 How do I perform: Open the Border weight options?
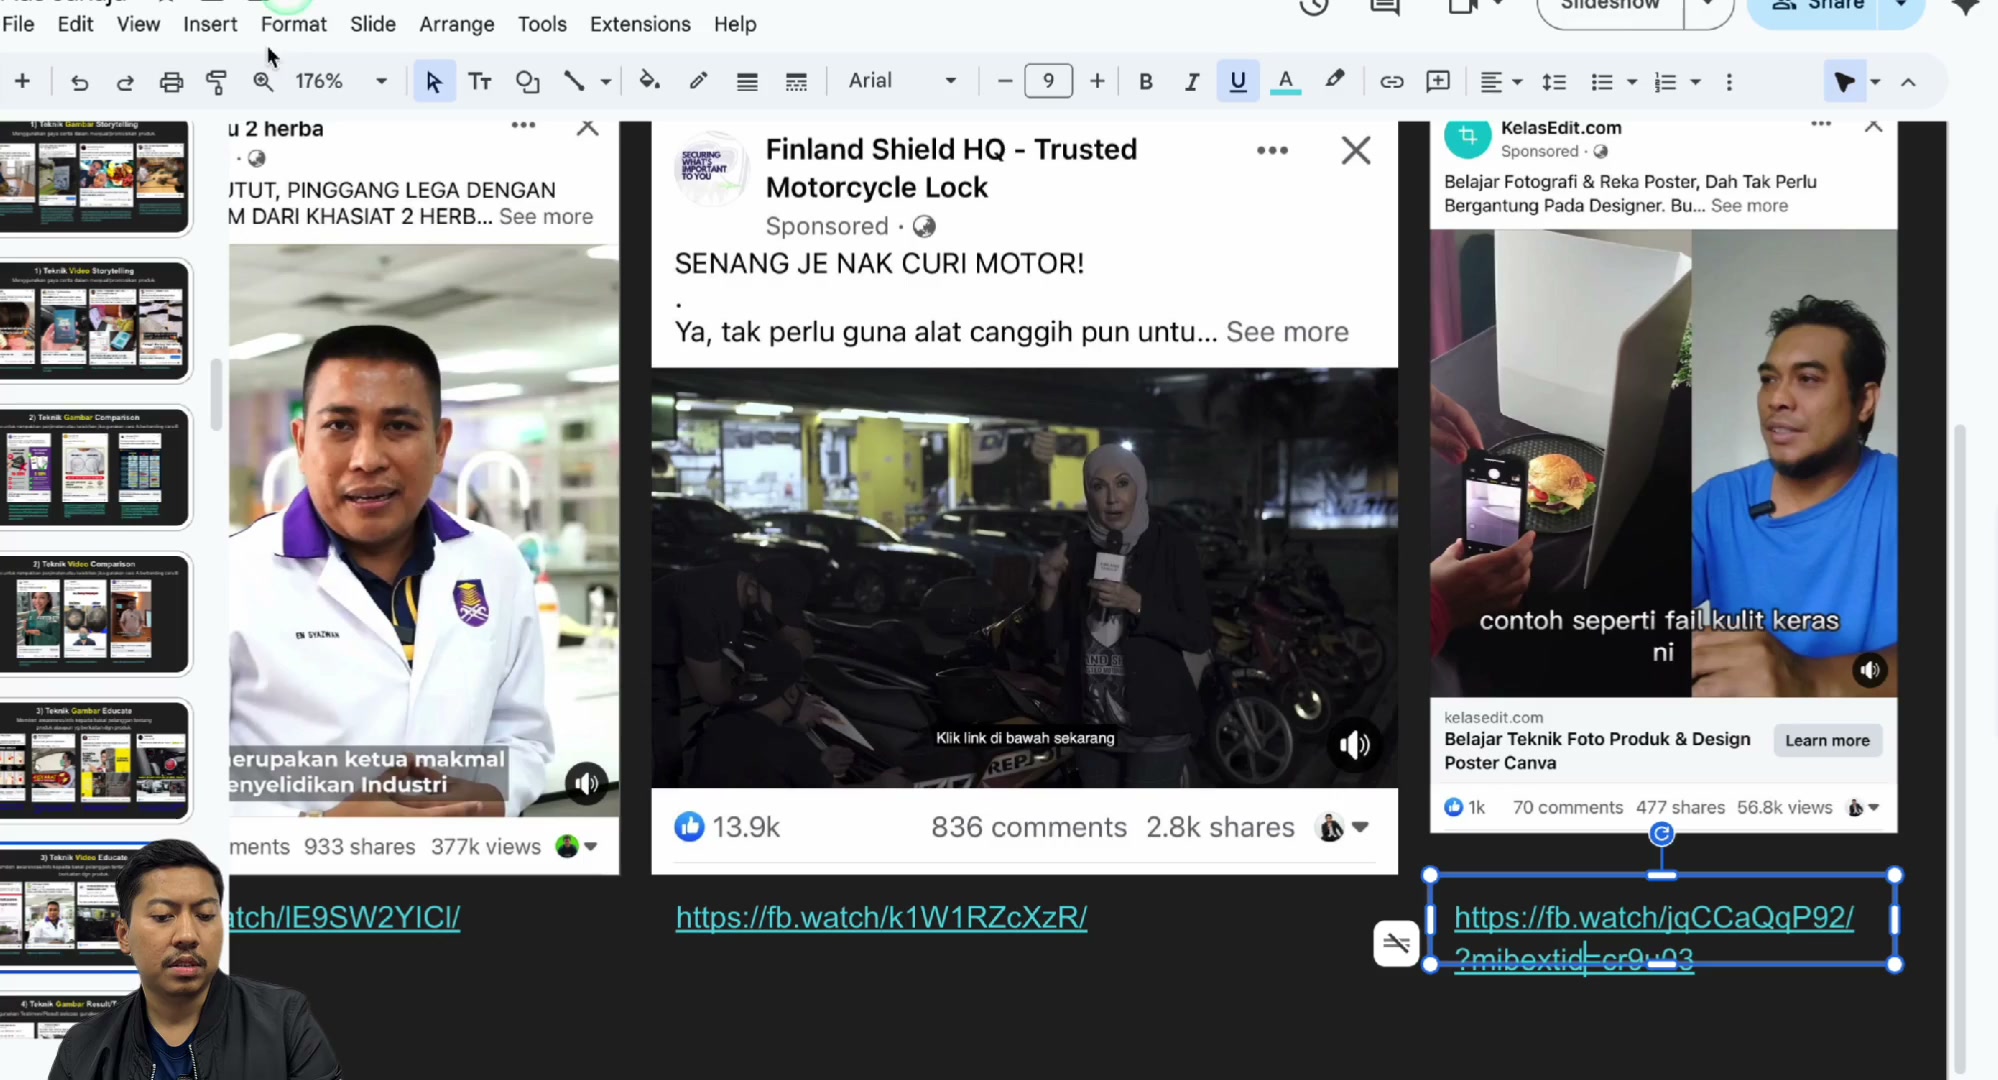pos(747,82)
